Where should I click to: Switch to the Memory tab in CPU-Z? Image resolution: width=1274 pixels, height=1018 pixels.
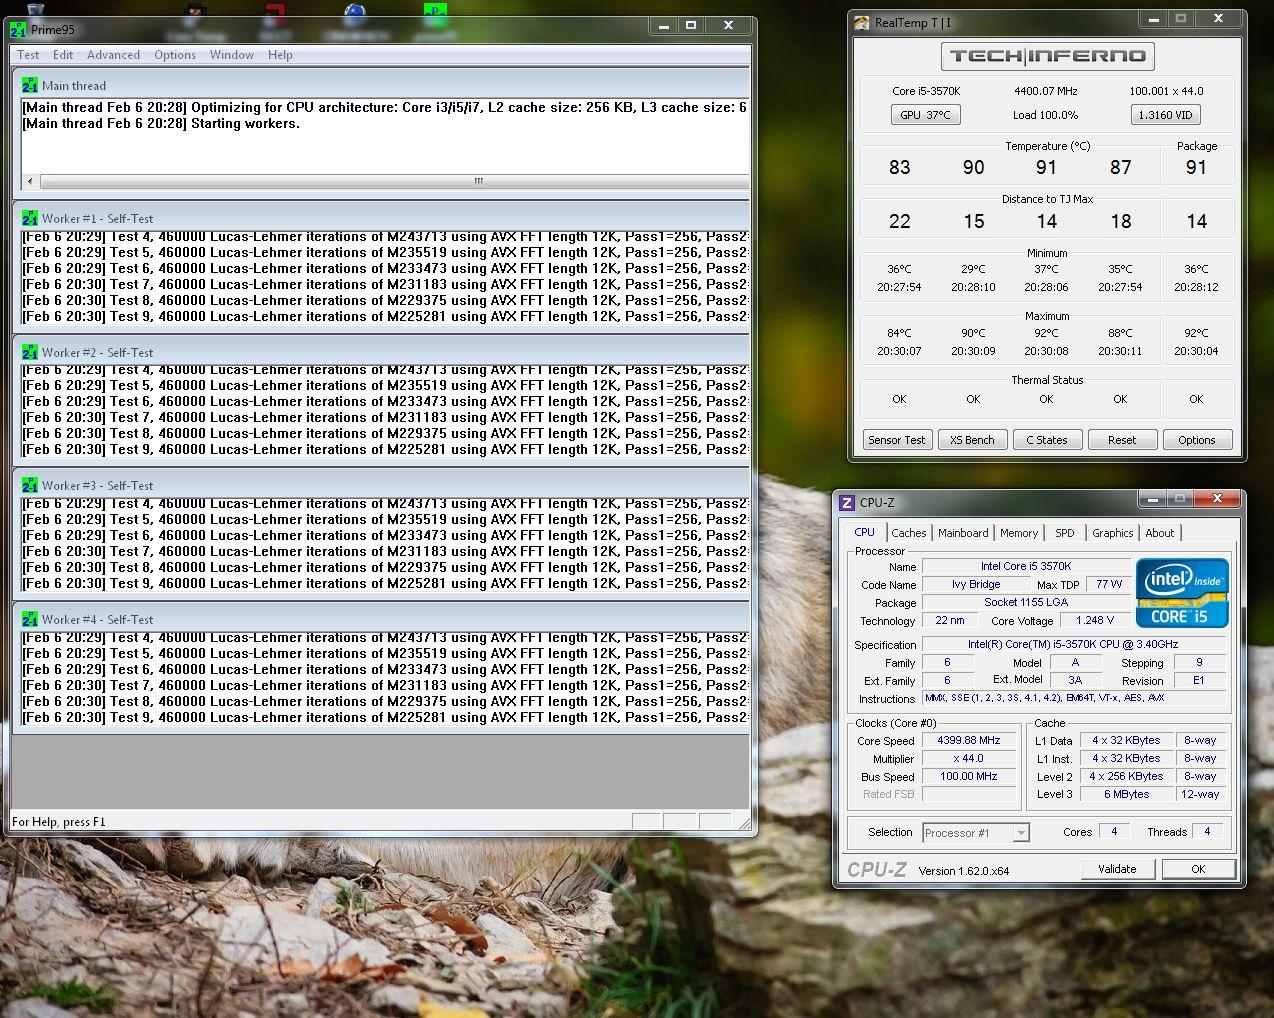point(1019,533)
